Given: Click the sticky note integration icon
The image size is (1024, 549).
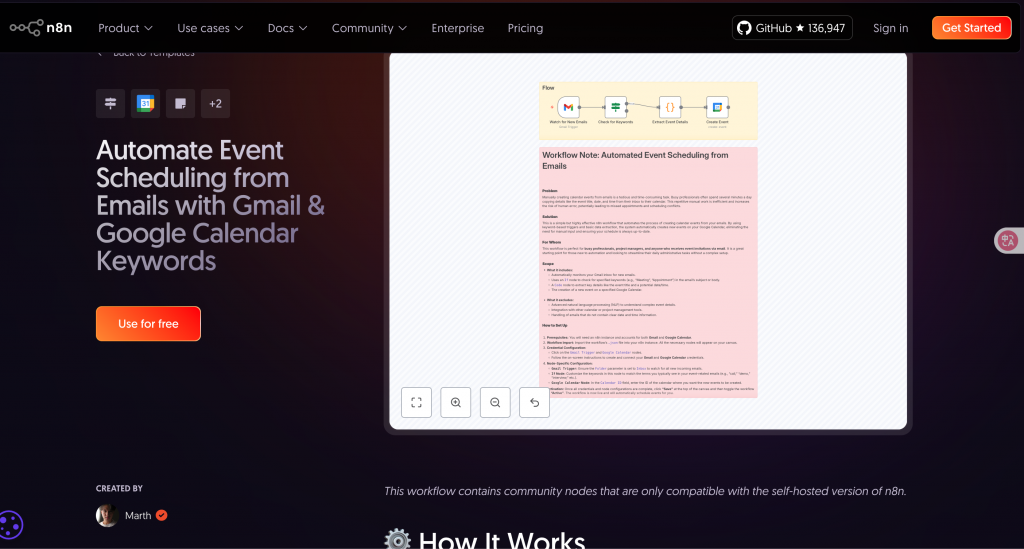Looking at the screenshot, I should tap(181, 103).
